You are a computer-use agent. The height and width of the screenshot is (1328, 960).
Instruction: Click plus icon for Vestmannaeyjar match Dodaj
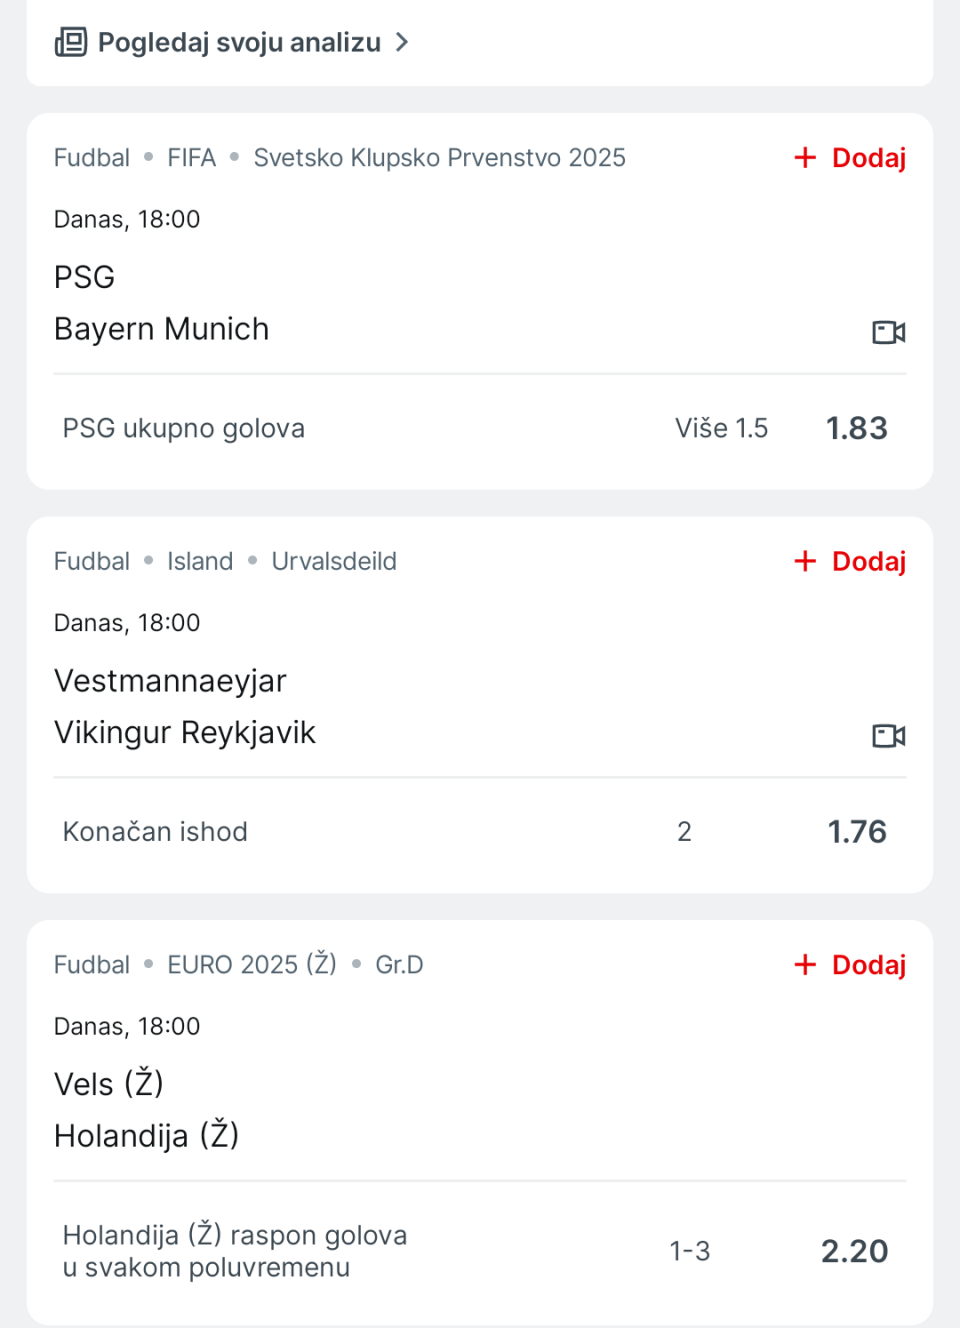coord(805,561)
